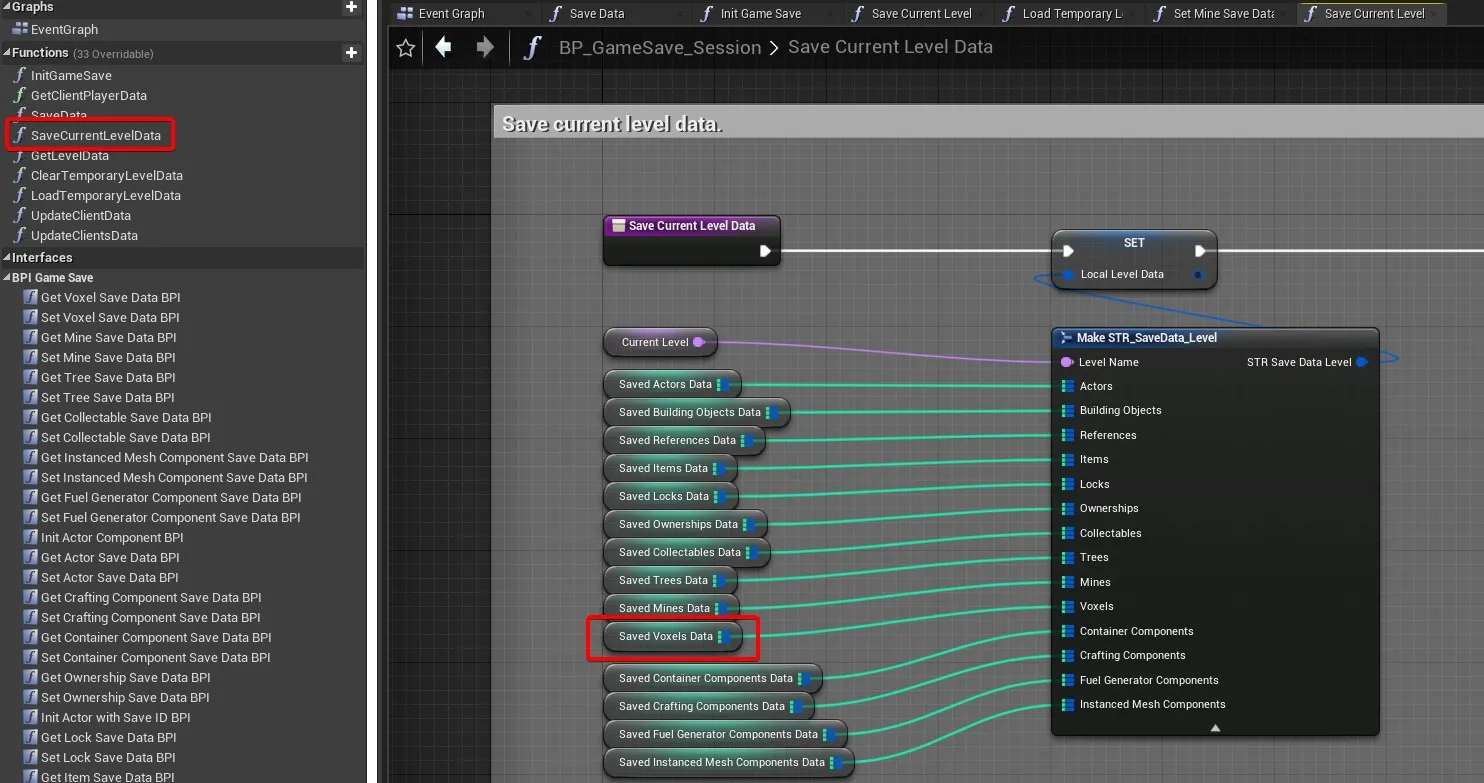
Task: Click the STR Save Data Level output pin
Action: (x=1362, y=362)
